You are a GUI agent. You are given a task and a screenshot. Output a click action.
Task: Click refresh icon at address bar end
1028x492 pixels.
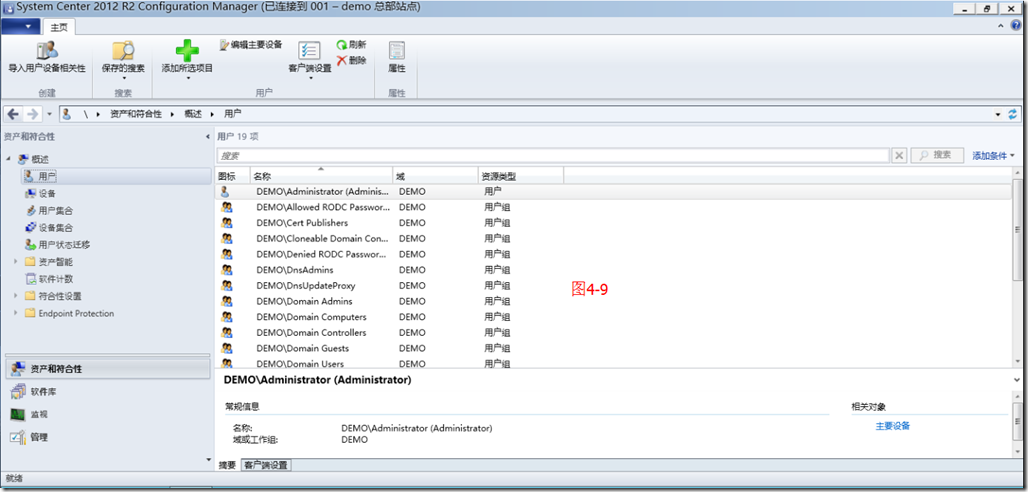1013,113
